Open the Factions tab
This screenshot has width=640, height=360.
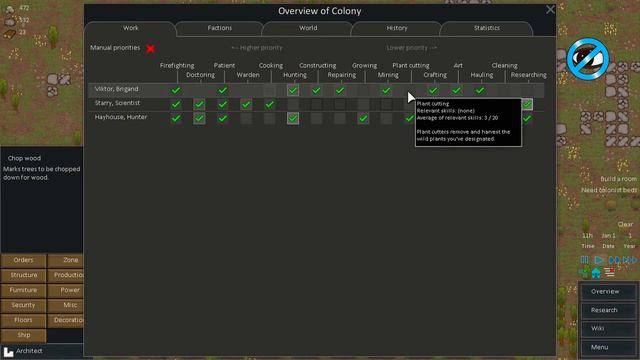[x=220, y=29]
